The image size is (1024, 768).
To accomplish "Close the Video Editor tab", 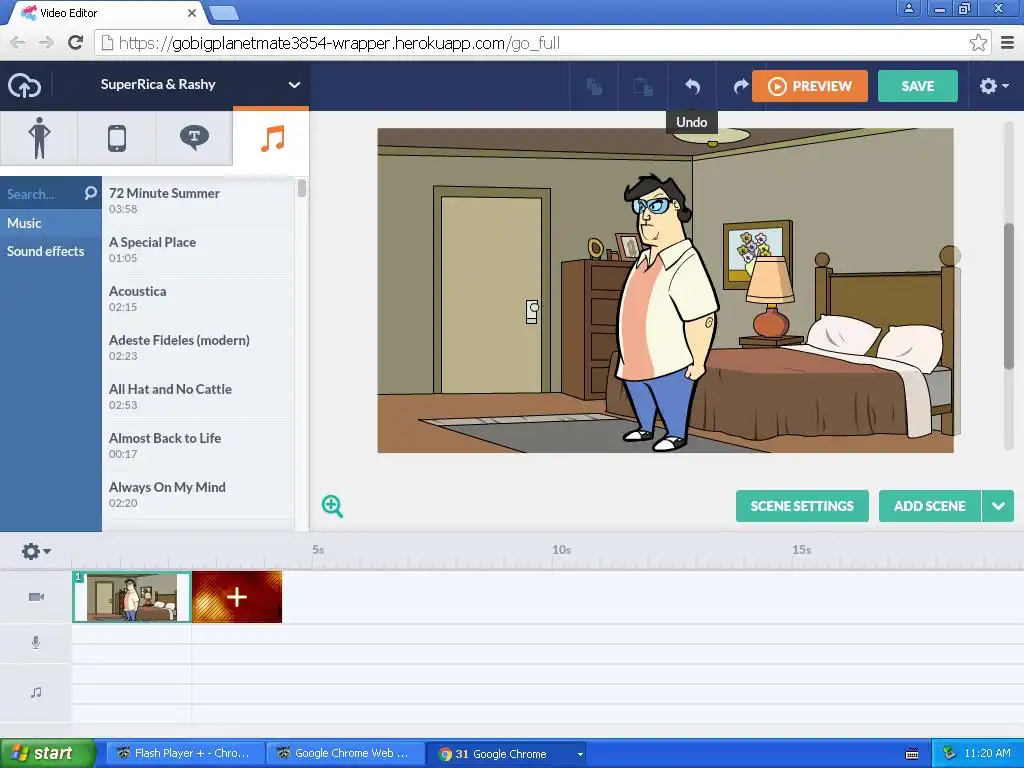I will (192, 12).
